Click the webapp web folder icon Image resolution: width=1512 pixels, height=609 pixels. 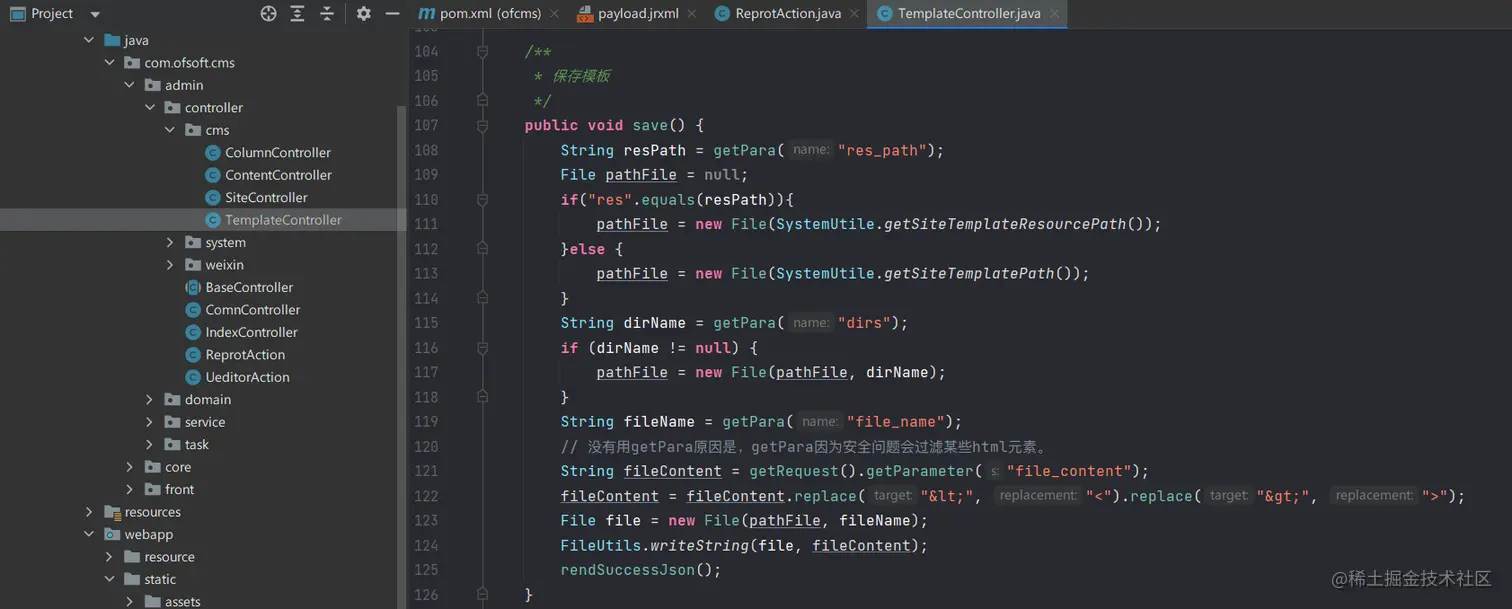click(x=112, y=534)
